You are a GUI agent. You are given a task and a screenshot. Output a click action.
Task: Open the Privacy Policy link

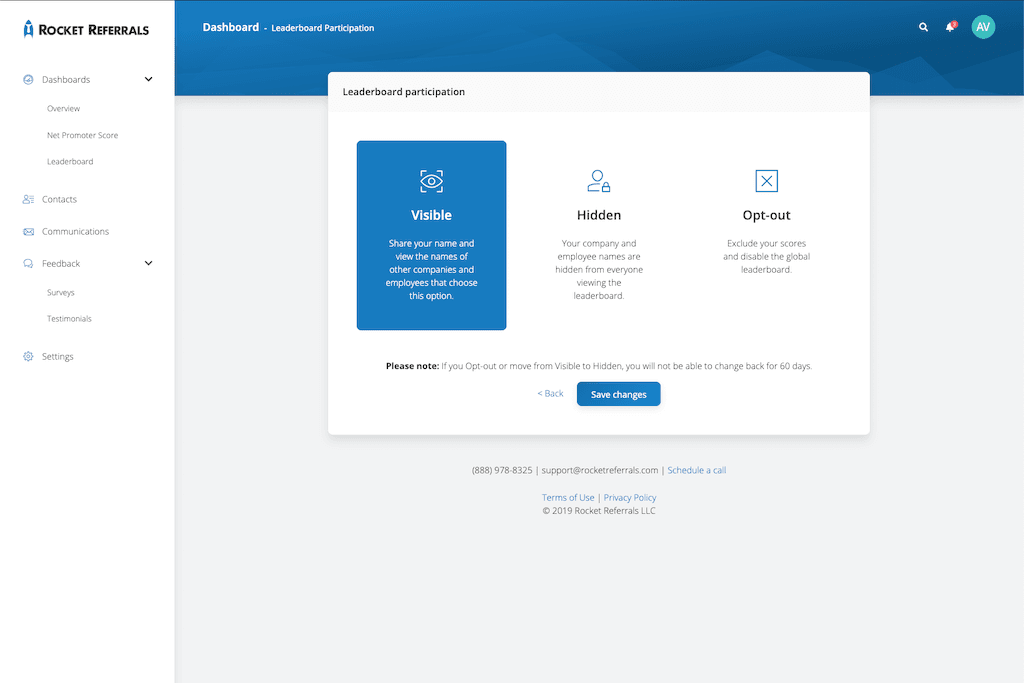(x=630, y=498)
